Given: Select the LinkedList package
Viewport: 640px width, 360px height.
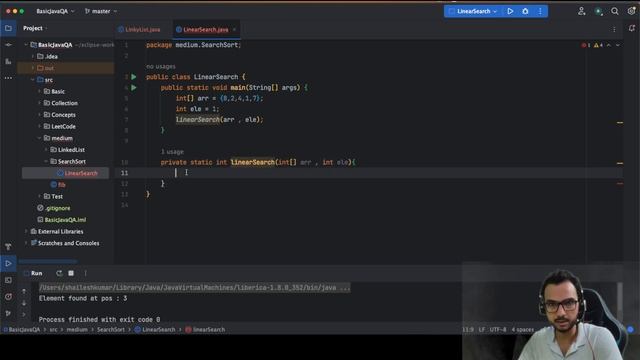Looking at the screenshot, I should tap(71, 150).
